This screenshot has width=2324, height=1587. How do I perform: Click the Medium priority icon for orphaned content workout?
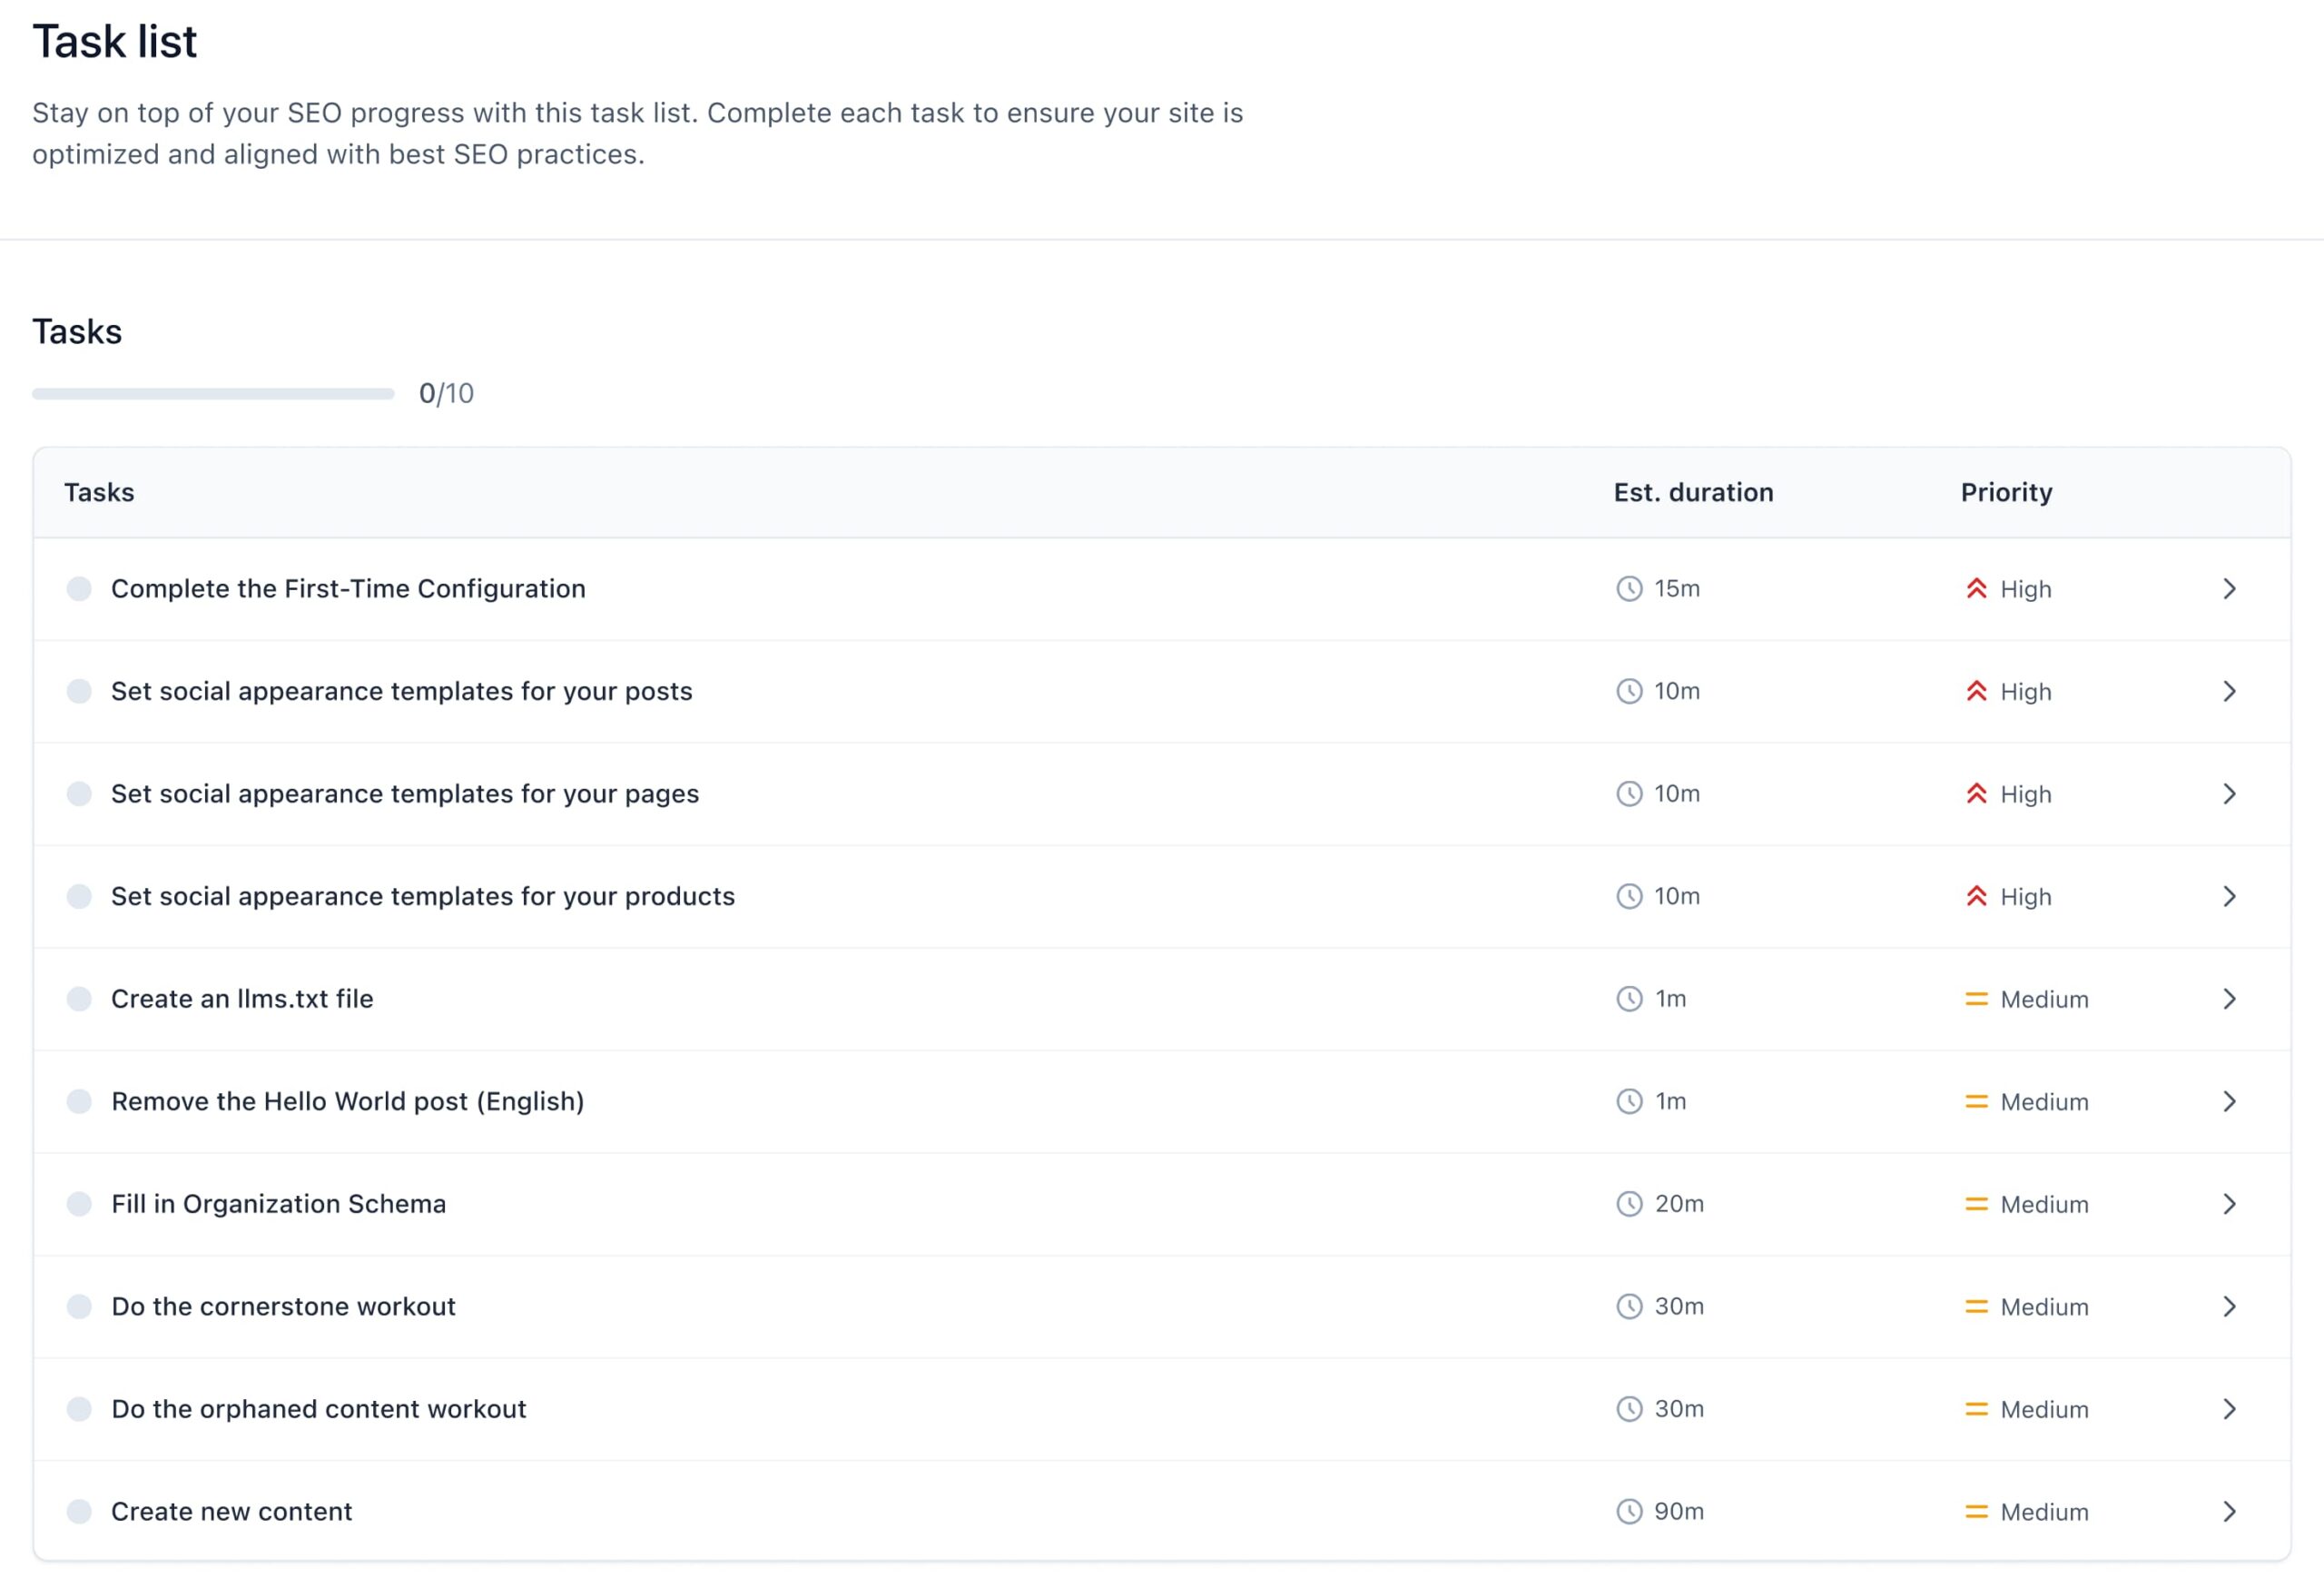[1977, 1409]
